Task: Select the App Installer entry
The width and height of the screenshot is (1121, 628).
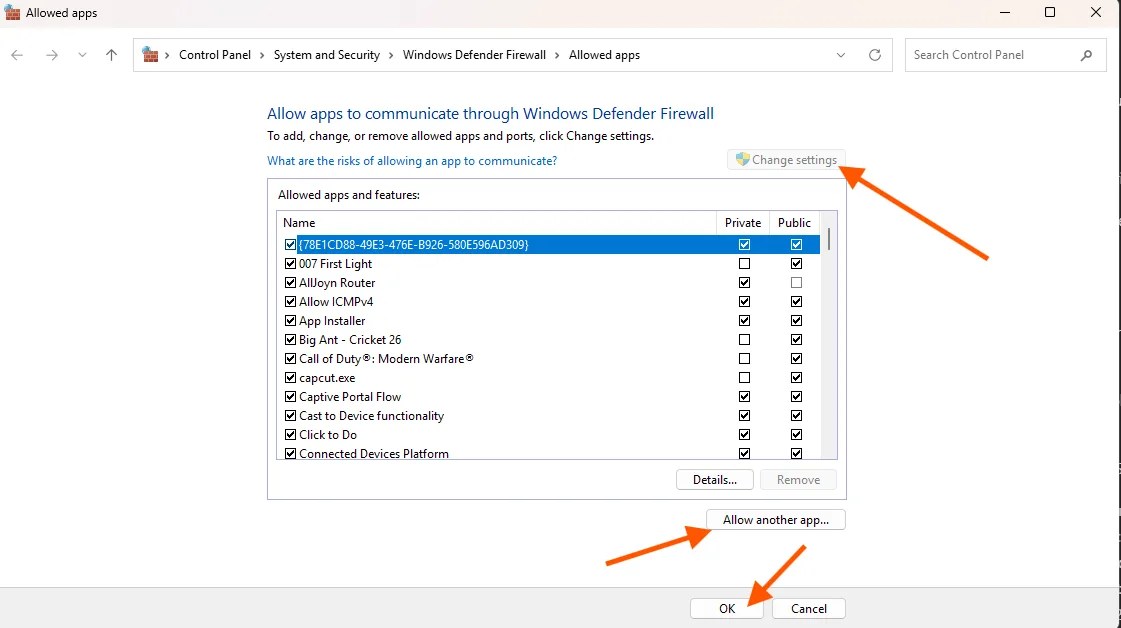Action: [x=548, y=320]
